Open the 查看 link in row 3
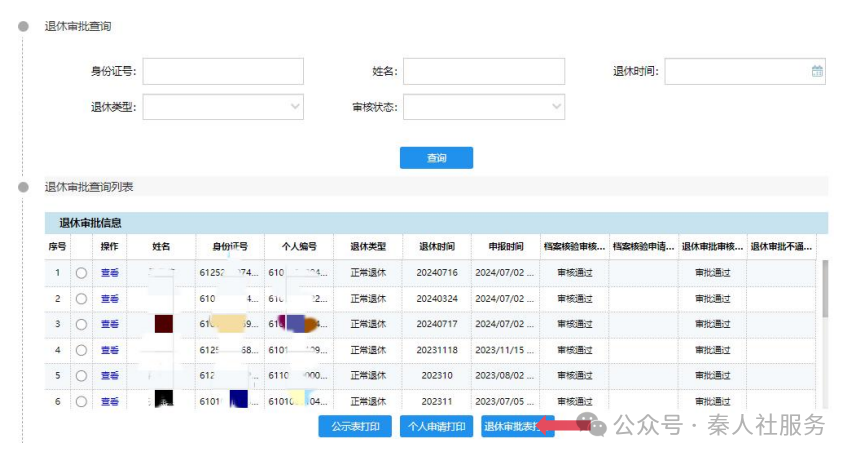Image resolution: width=853 pixels, height=459 pixels. [109, 324]
